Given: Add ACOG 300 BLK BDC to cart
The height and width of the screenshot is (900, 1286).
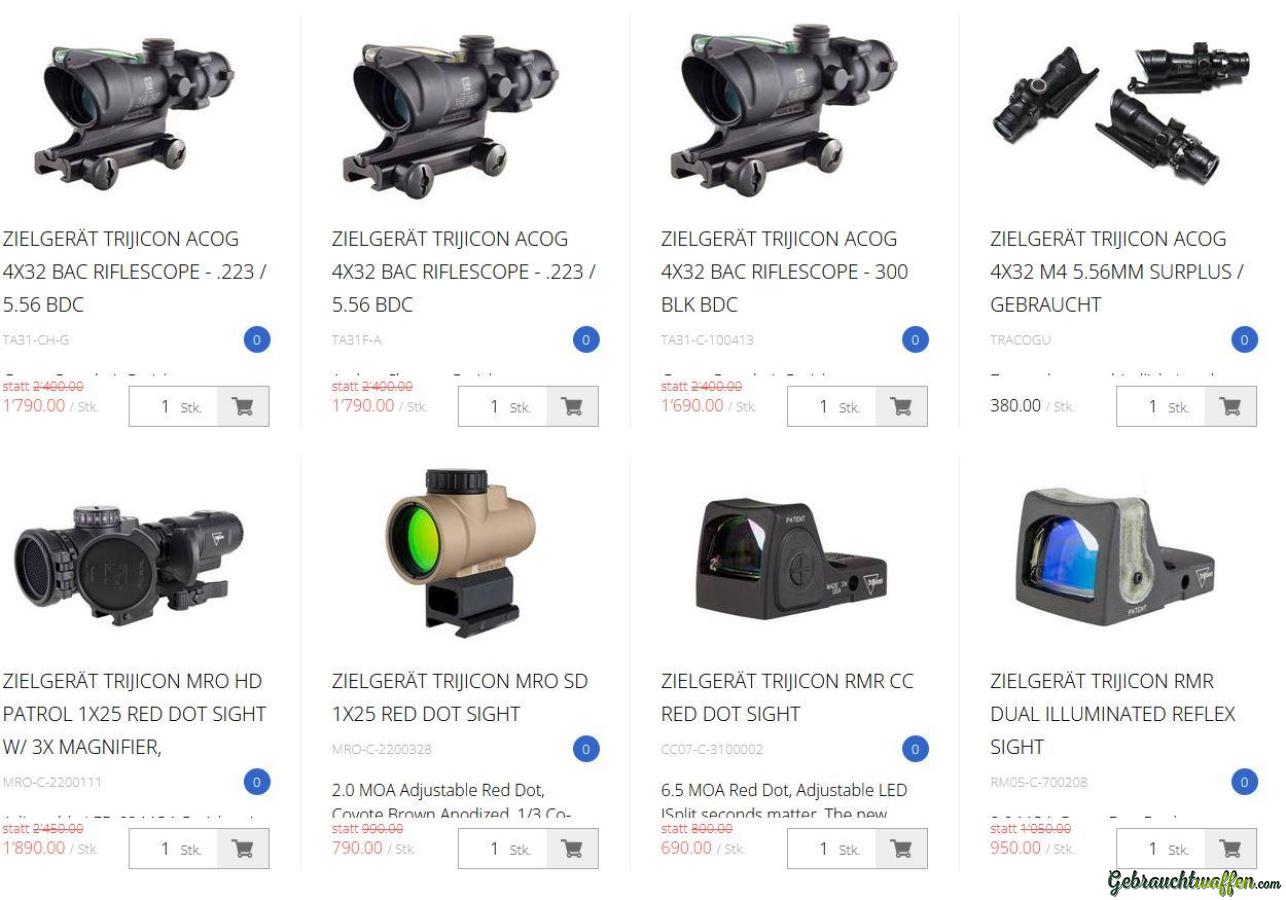Looking at the screenshot, I should pyautogui.click(x=901, y=406).
